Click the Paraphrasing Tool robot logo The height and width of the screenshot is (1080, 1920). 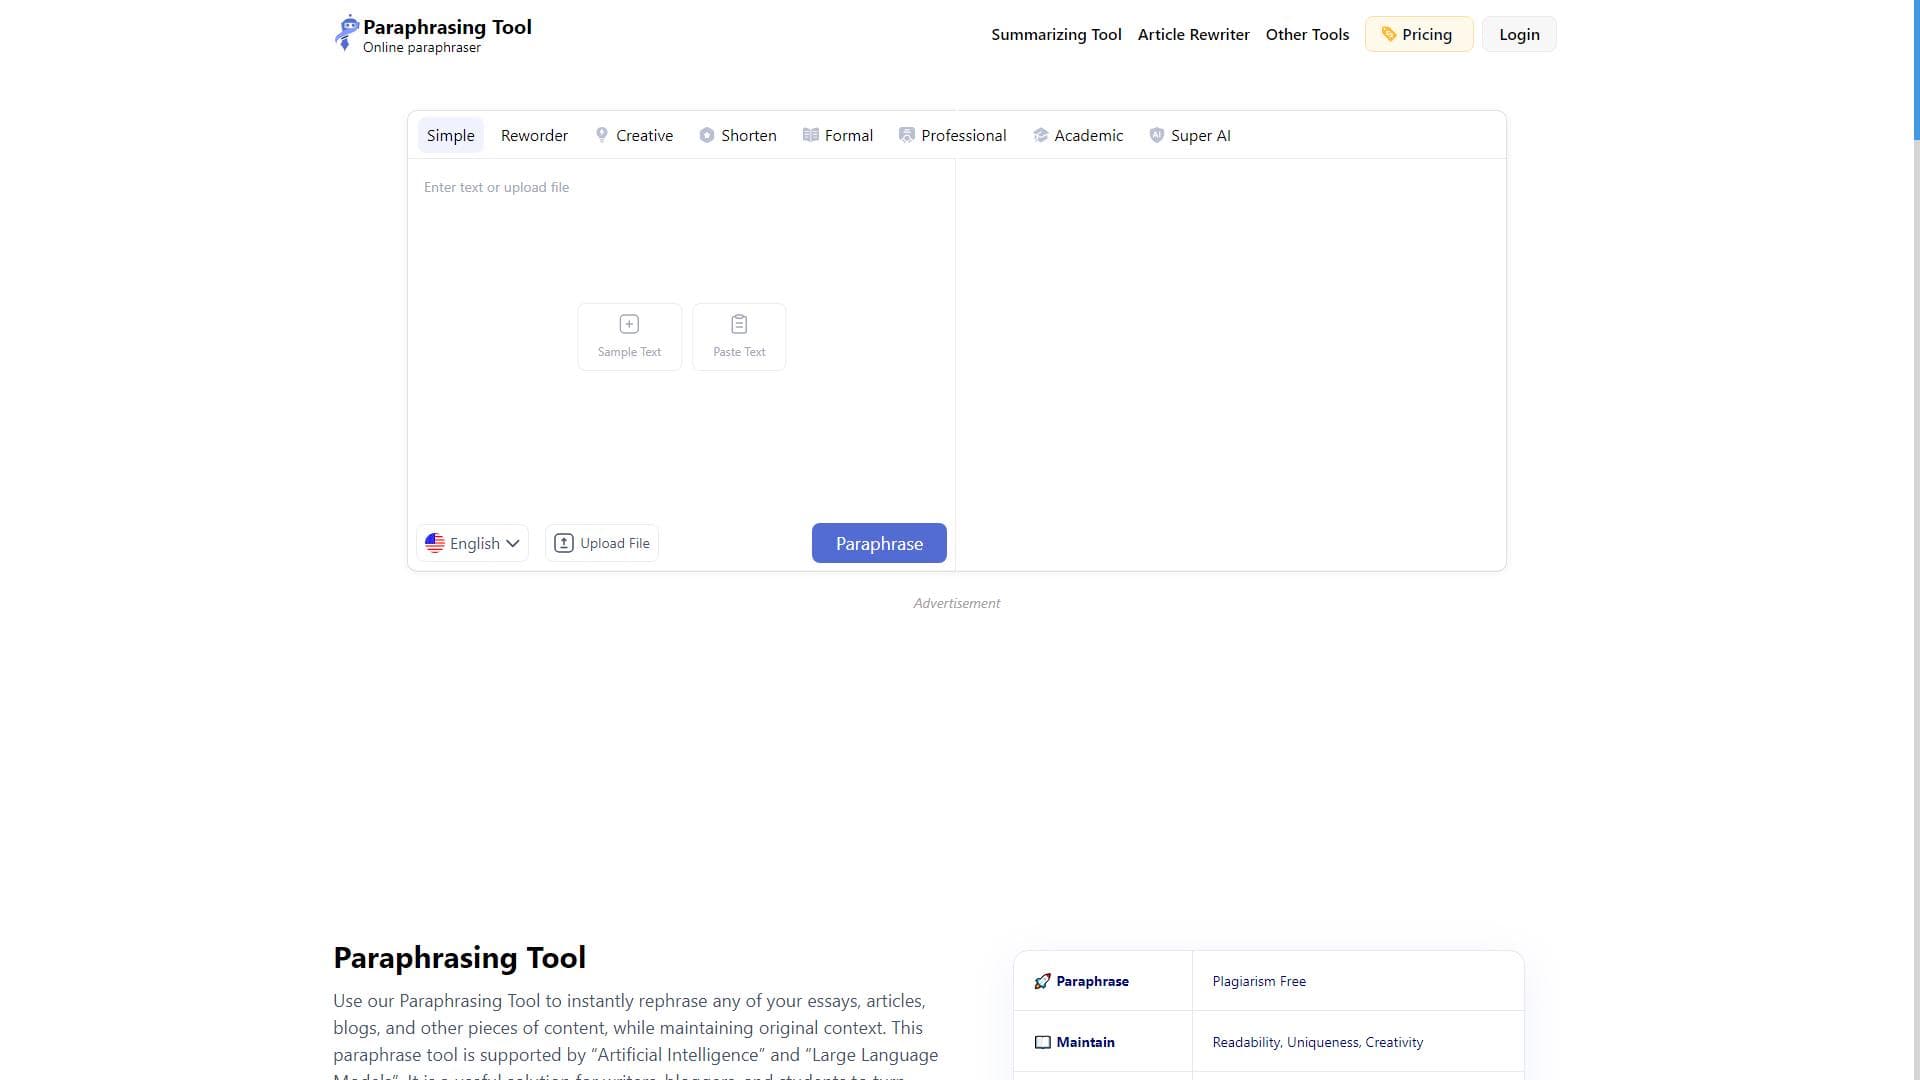point(347,33)
